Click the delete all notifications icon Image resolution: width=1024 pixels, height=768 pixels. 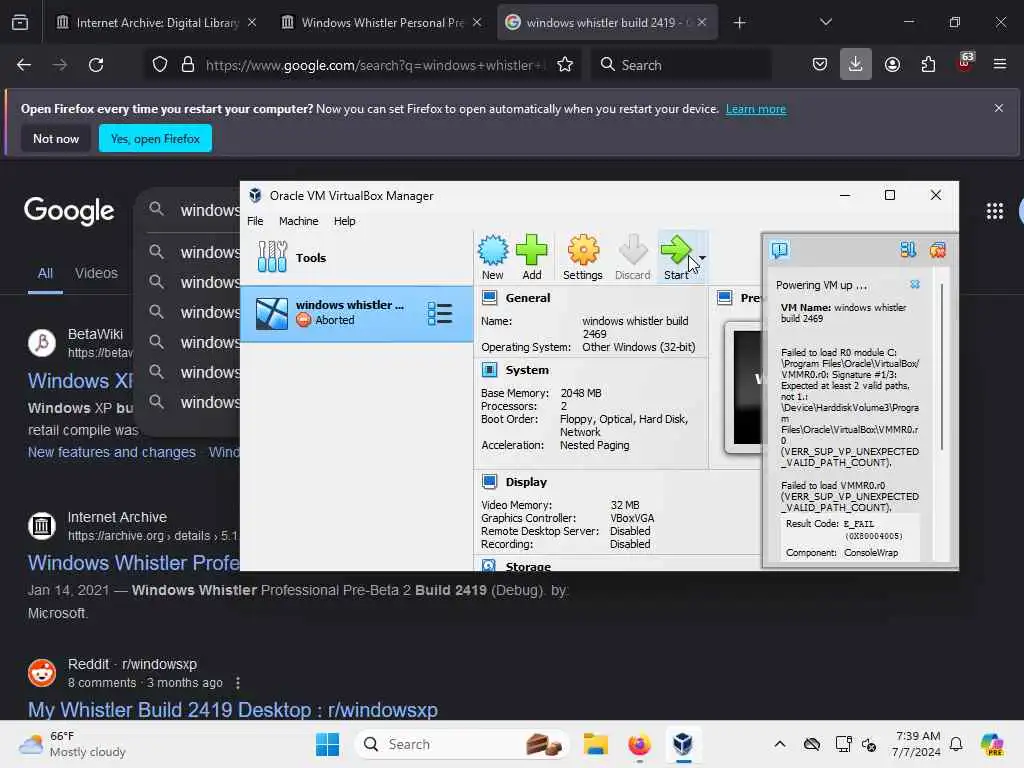(x=938, y=249)
